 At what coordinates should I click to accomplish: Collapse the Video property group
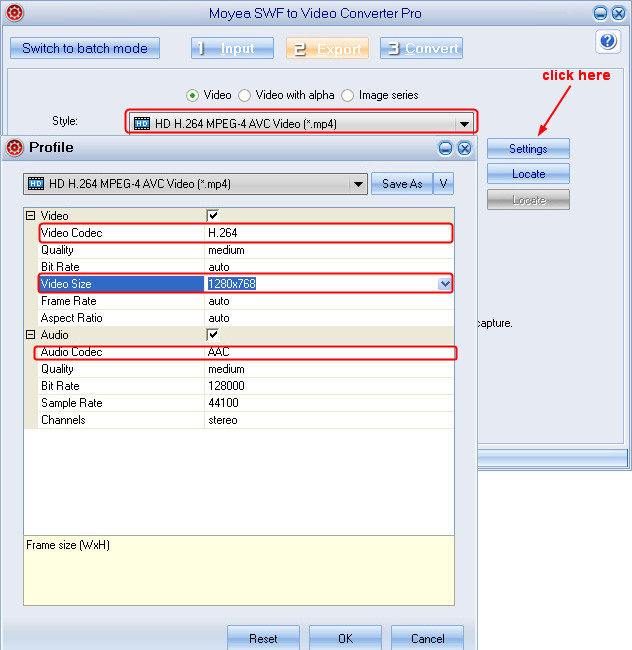point(30,216)
